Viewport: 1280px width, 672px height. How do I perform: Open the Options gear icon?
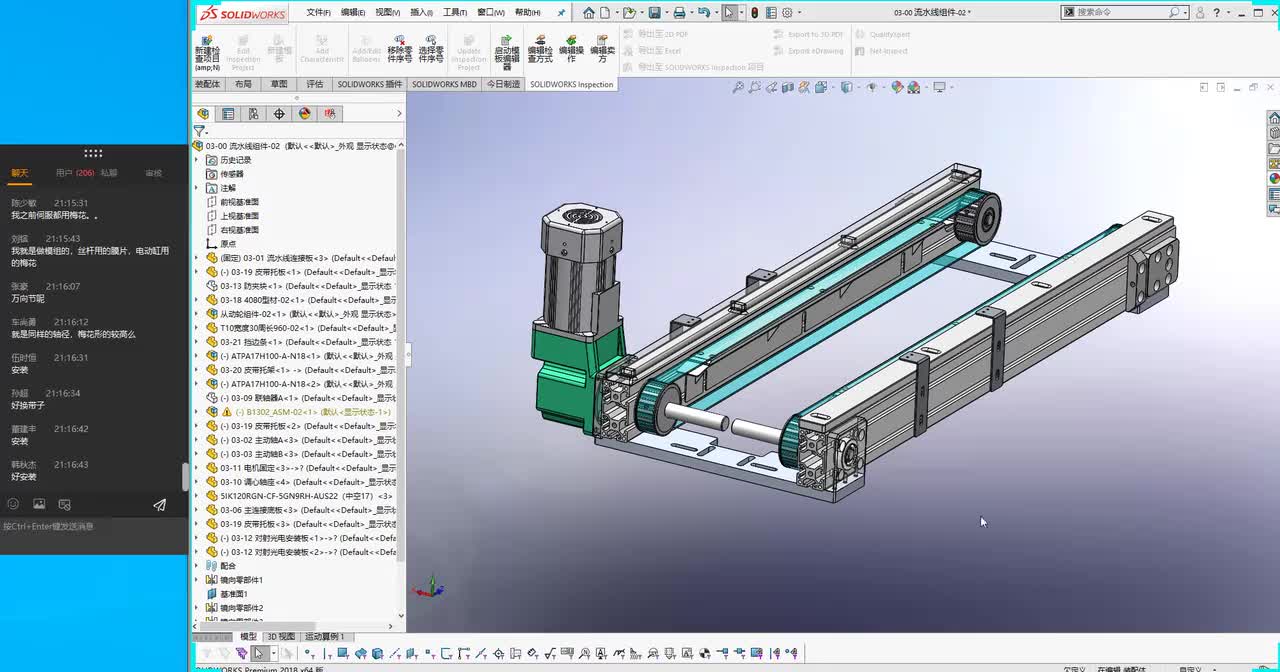[787, 13]
